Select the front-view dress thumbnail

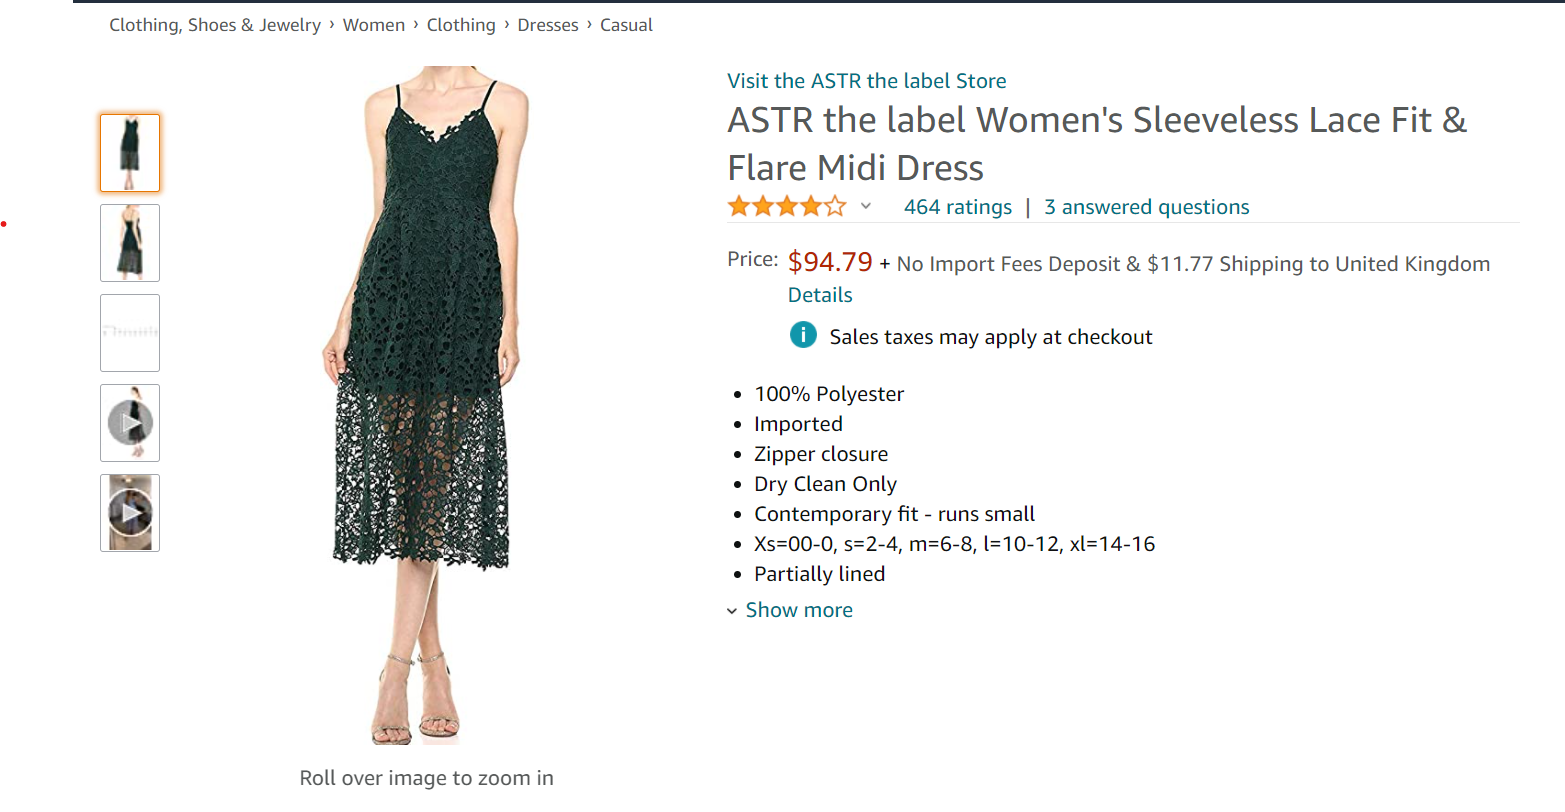coord(130,153)
